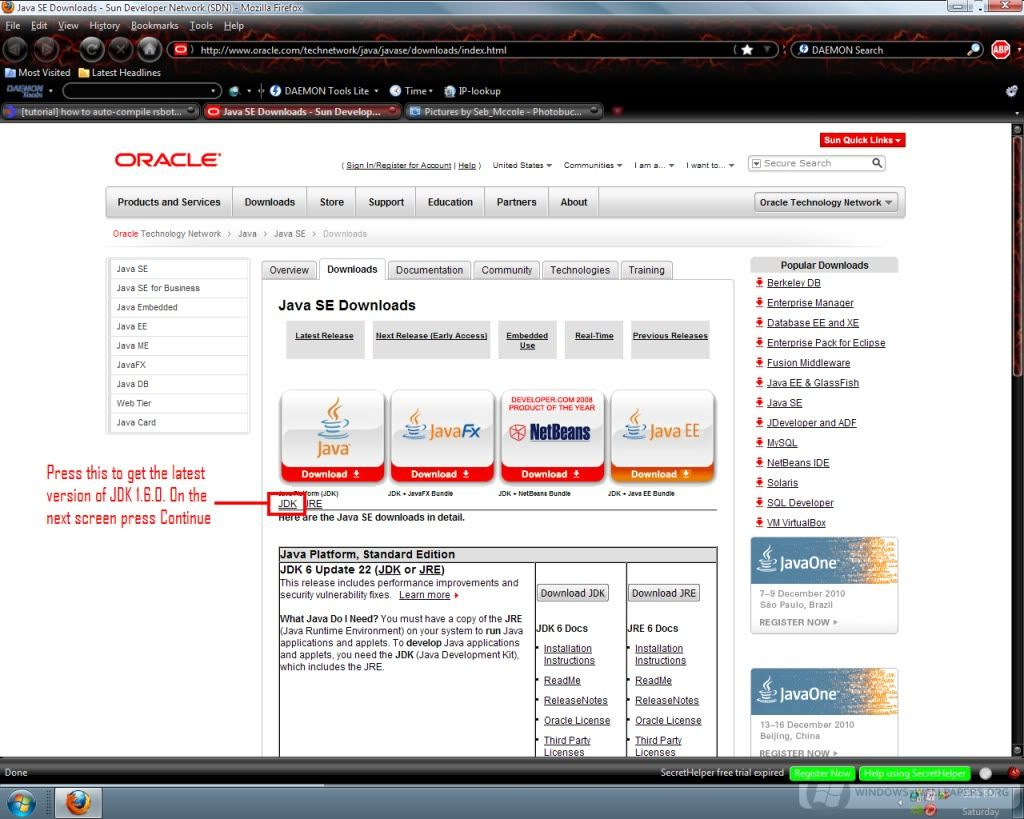Screen dimensions: 1024x819
Task: Click the Register Now green button
Action: point(822,773)
